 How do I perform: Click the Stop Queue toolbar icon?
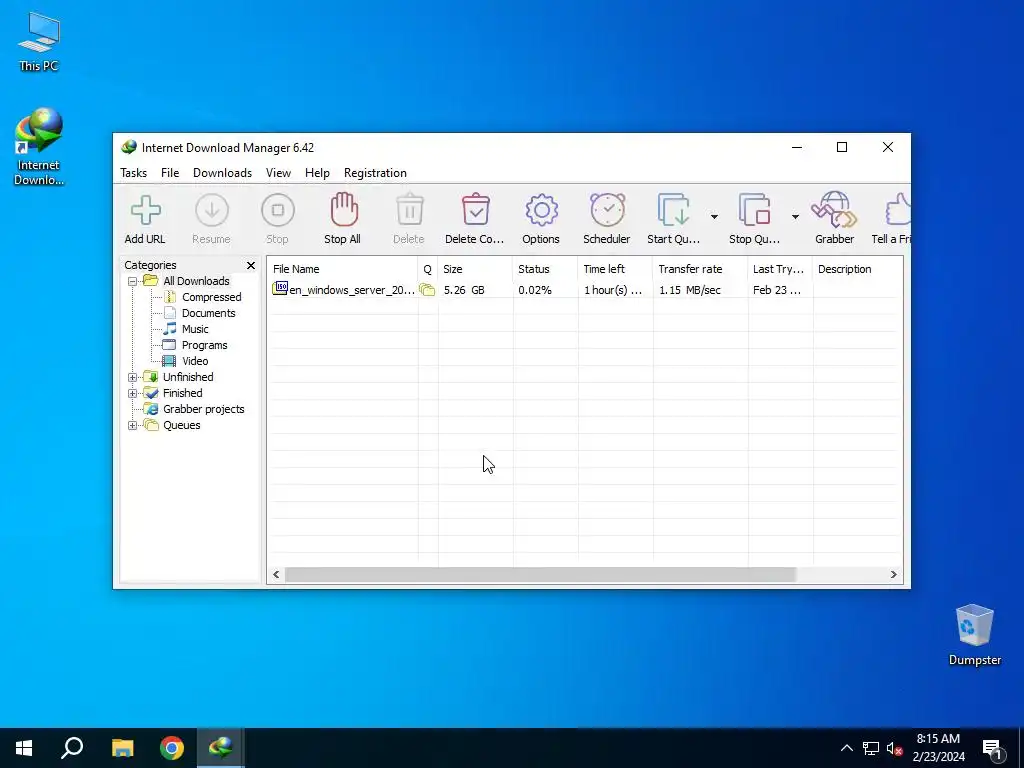click(754, 210)
